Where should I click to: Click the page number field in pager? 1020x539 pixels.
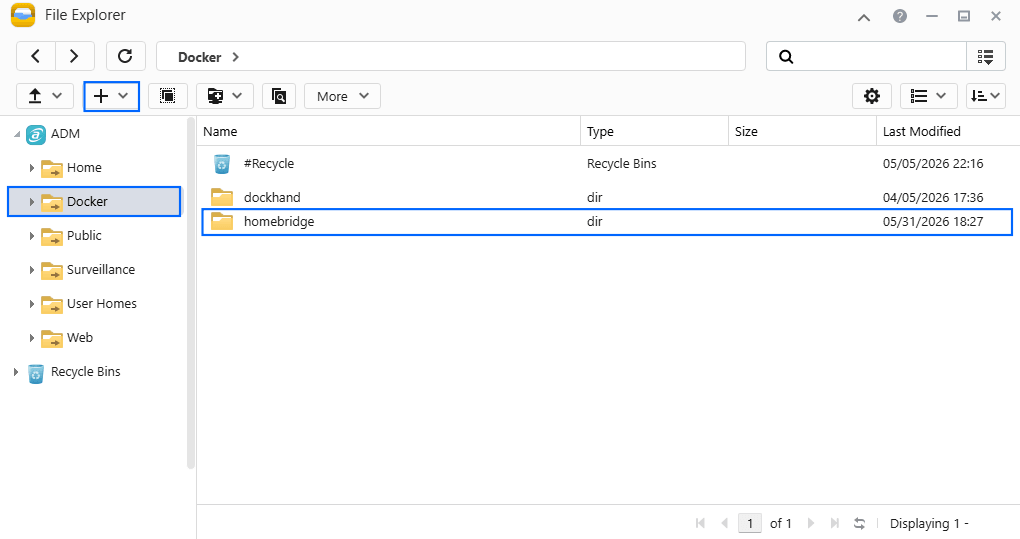(750, 523)
